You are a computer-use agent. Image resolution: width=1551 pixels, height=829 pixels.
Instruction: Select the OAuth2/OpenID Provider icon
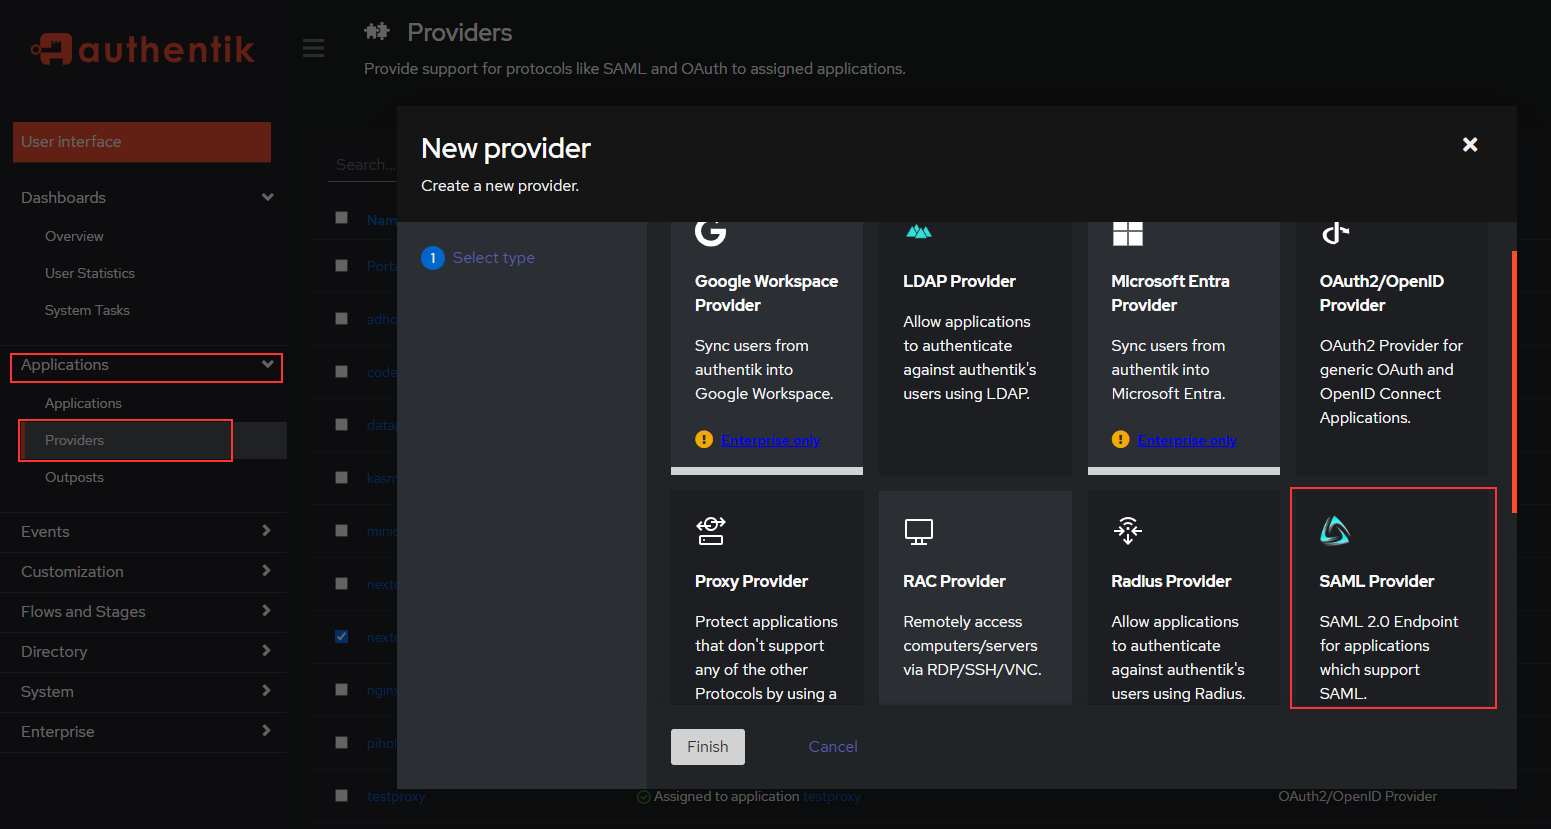[1335, 233]
